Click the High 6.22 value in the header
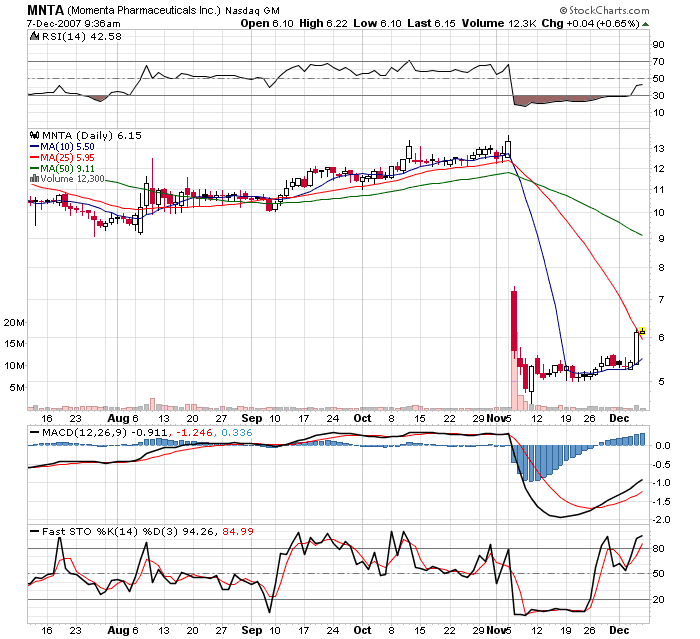 pos(323,23)
